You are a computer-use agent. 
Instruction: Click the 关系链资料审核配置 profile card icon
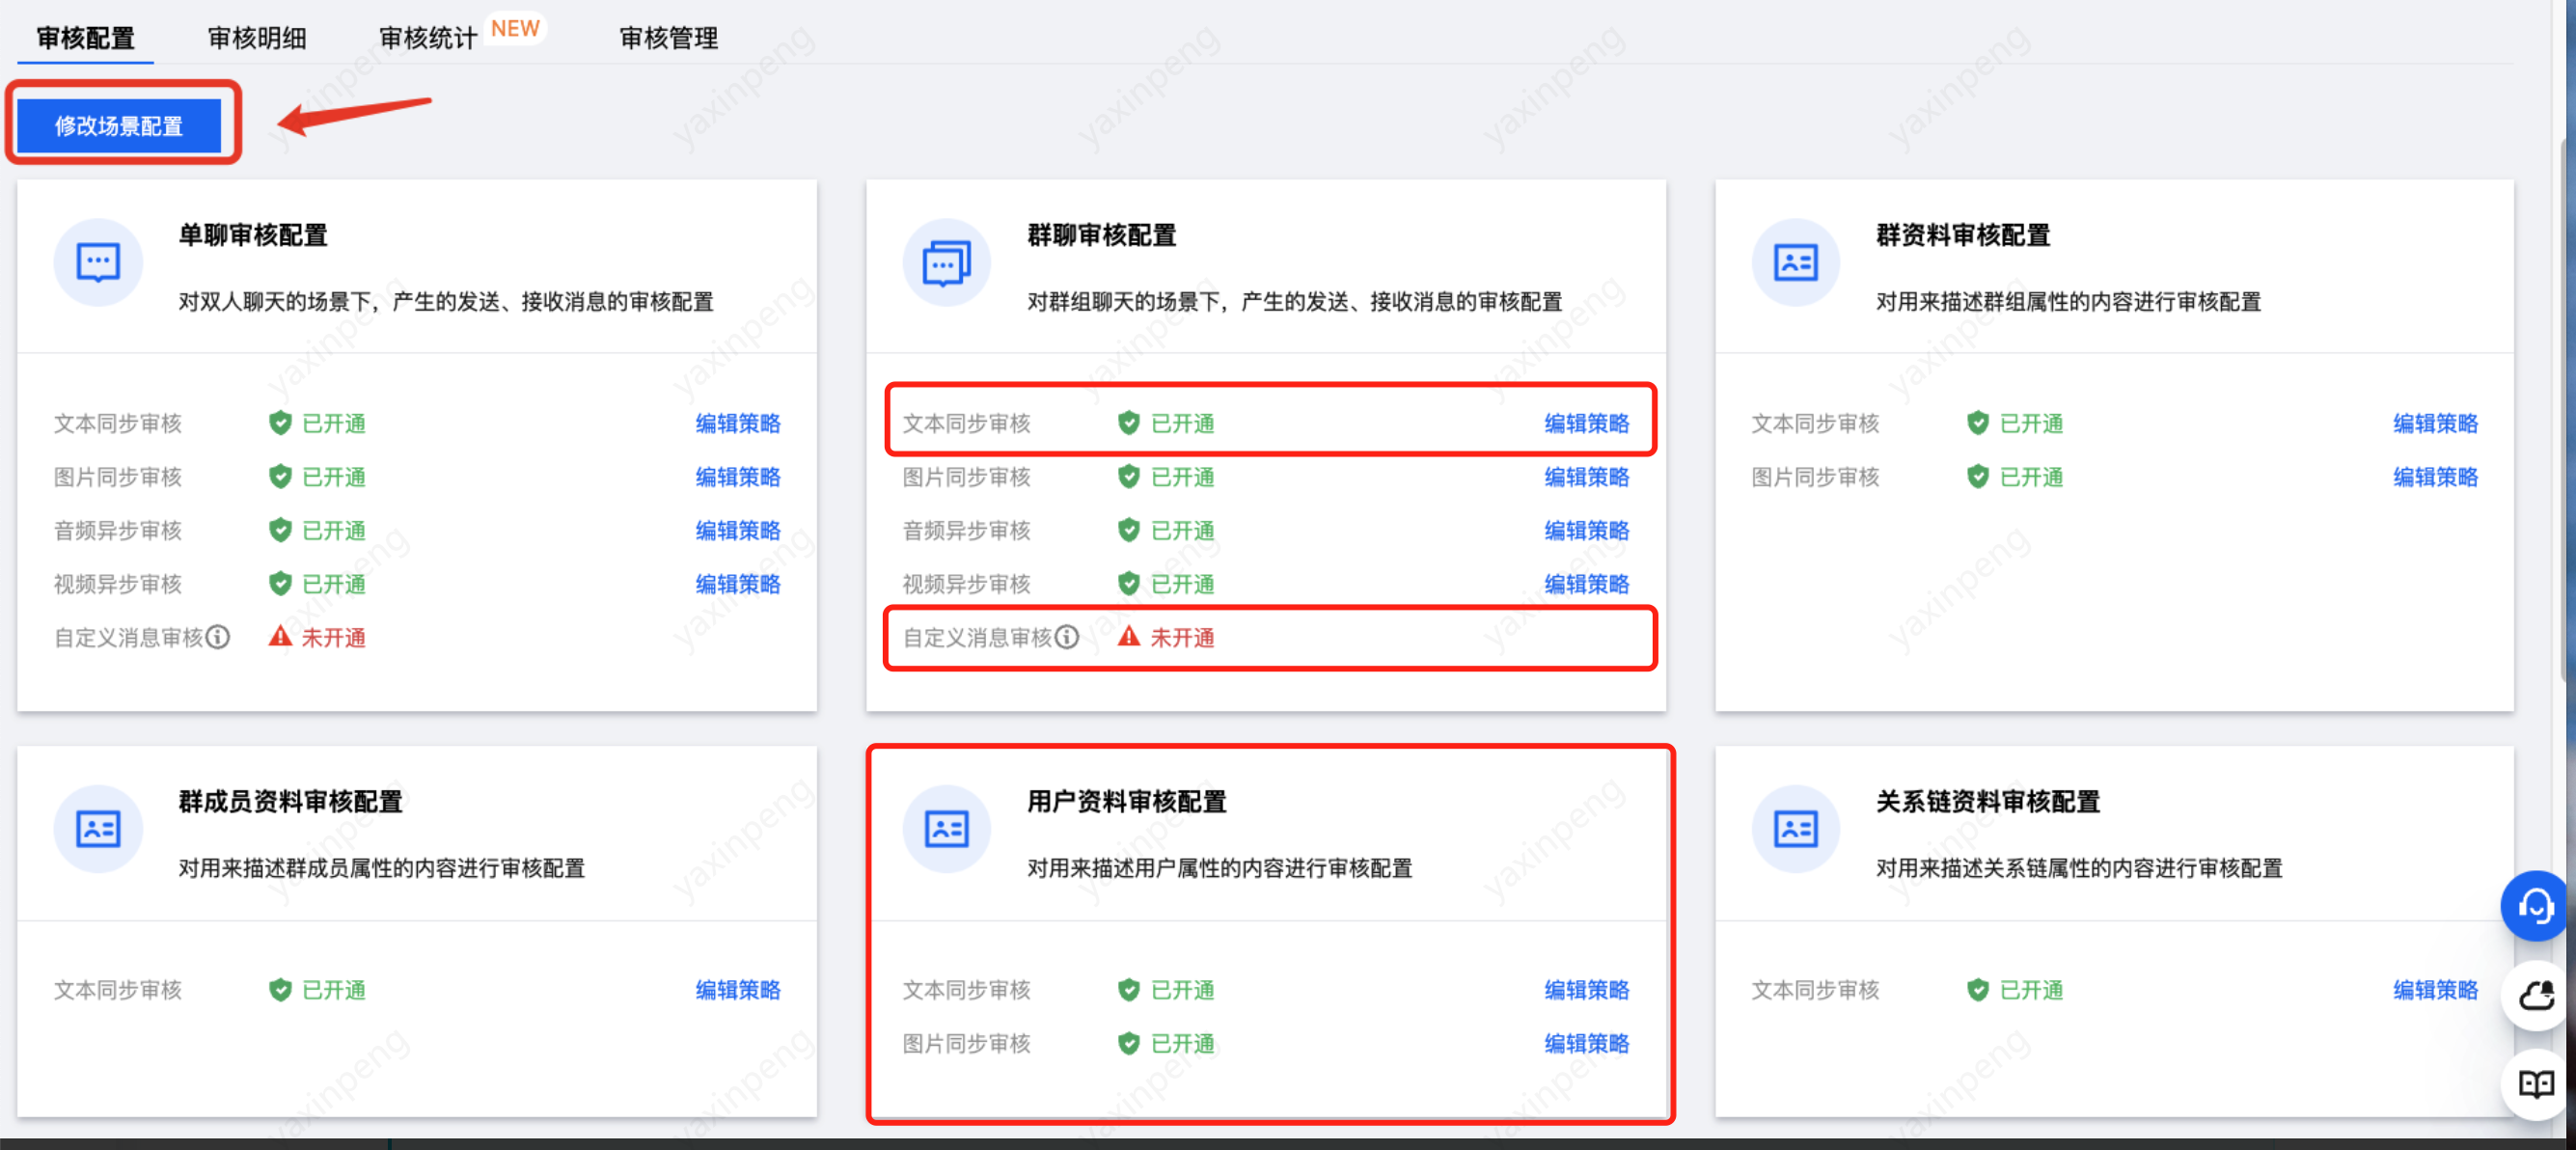(x=1796, y=829)
